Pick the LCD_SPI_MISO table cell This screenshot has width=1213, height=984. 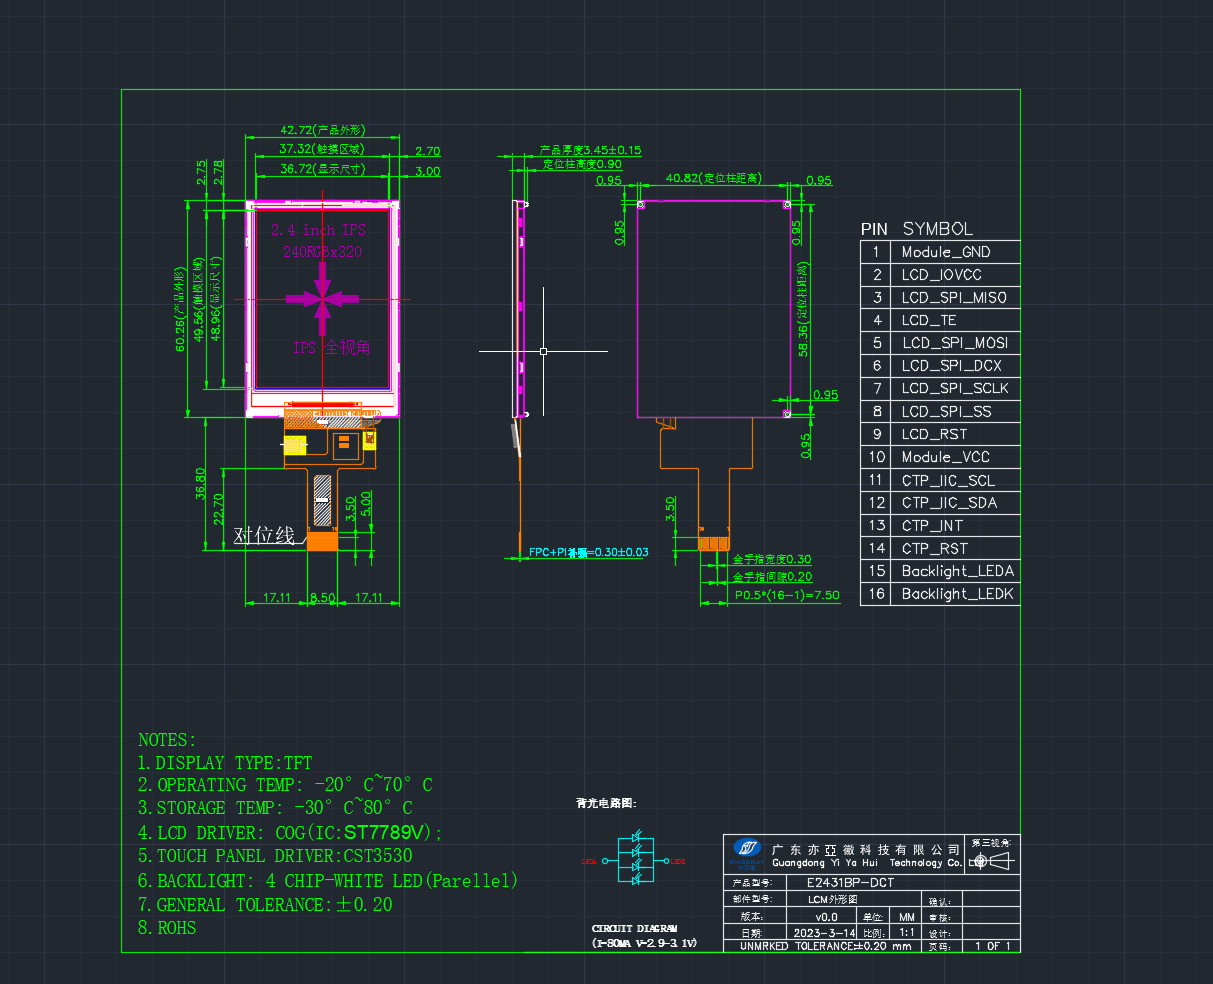pos(954,298)
